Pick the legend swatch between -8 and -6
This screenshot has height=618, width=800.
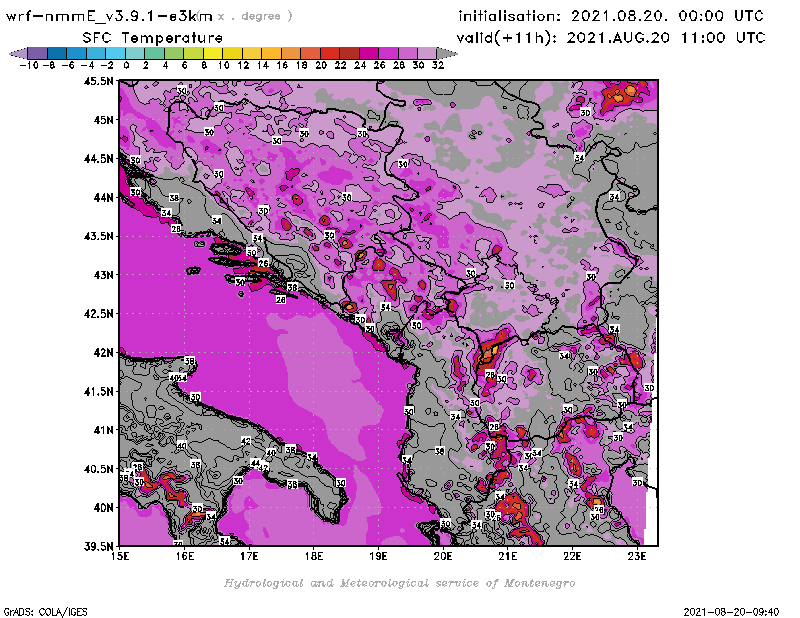(57, 53)
